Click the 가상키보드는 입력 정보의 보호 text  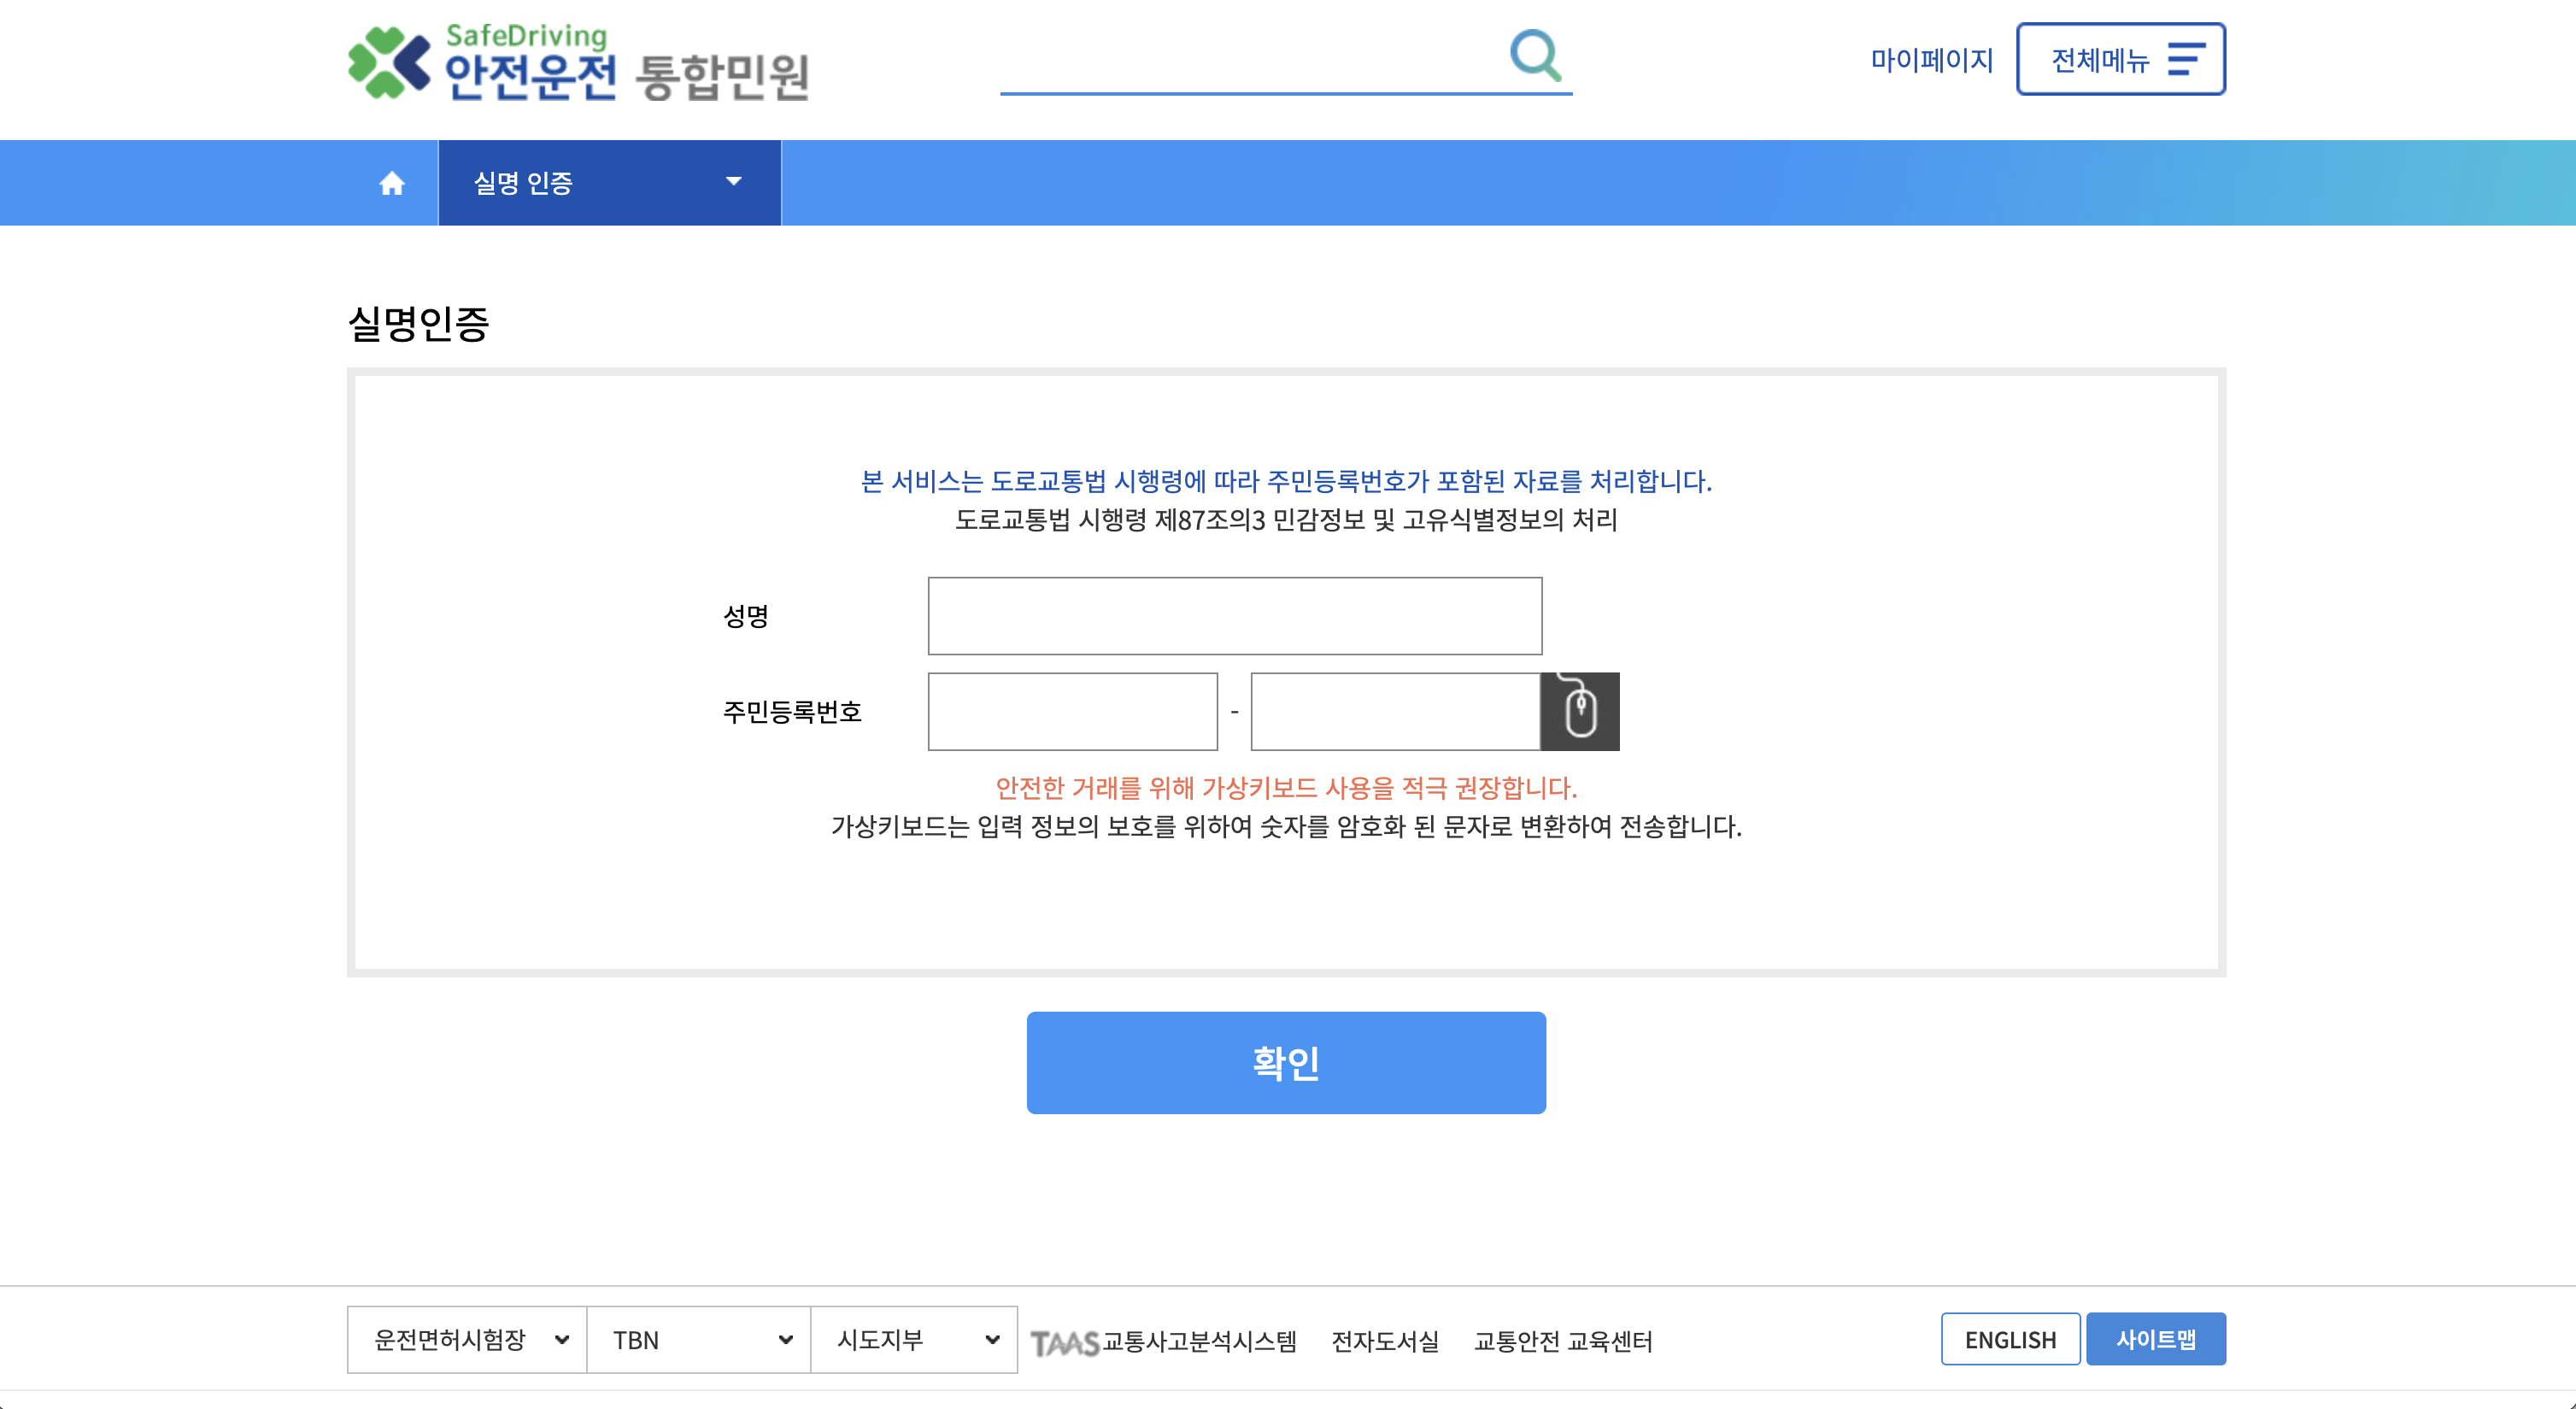(x=1286, y=826)
